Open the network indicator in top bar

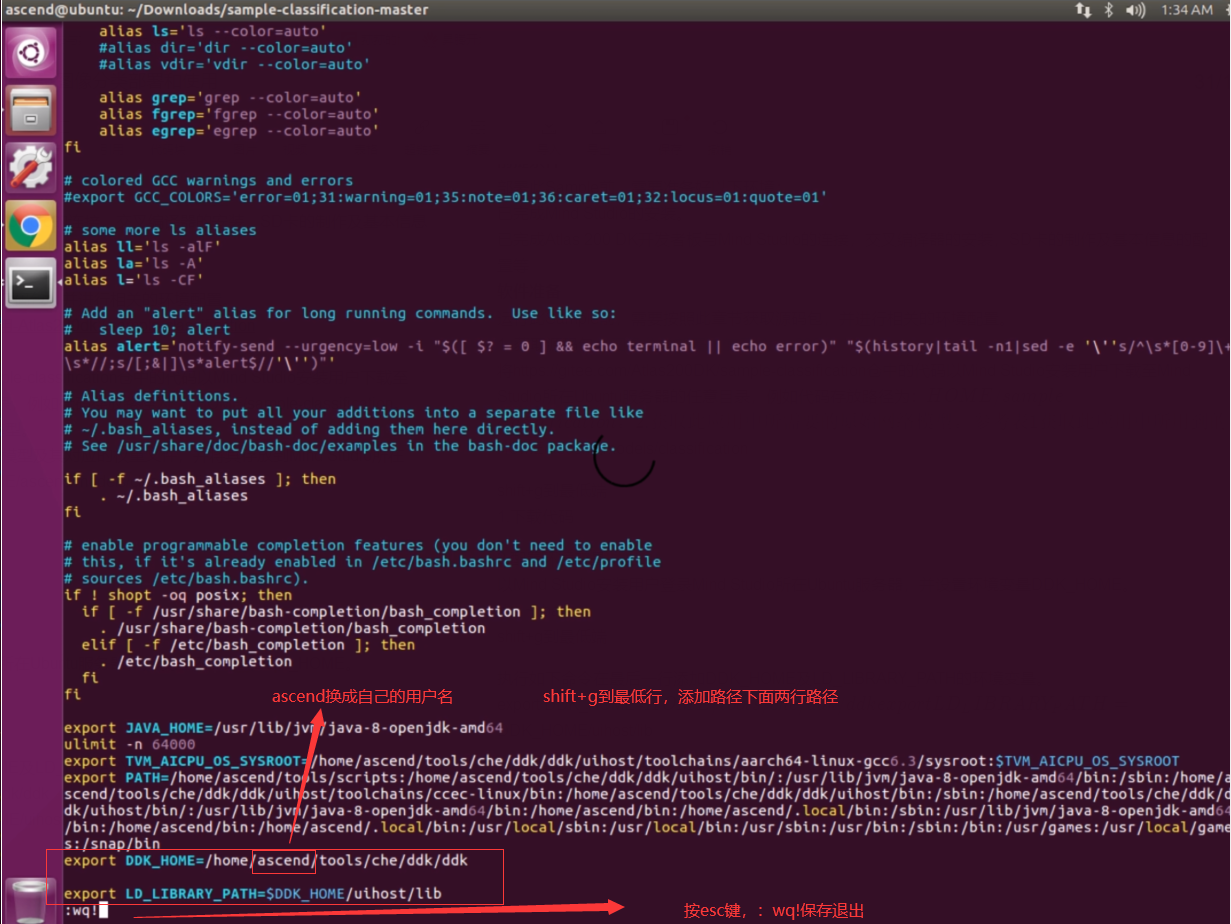click(1083, 10)
